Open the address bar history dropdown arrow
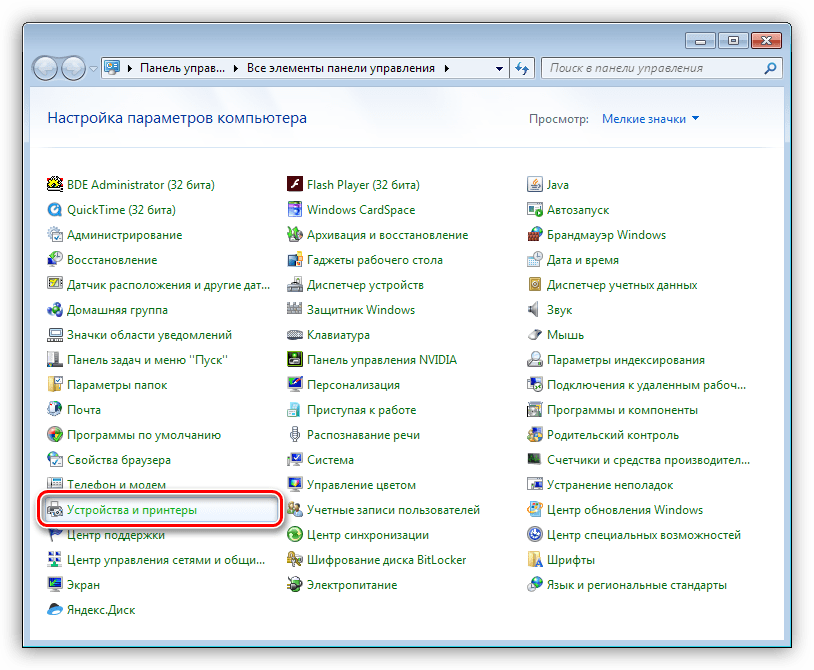 pos(500,68)
